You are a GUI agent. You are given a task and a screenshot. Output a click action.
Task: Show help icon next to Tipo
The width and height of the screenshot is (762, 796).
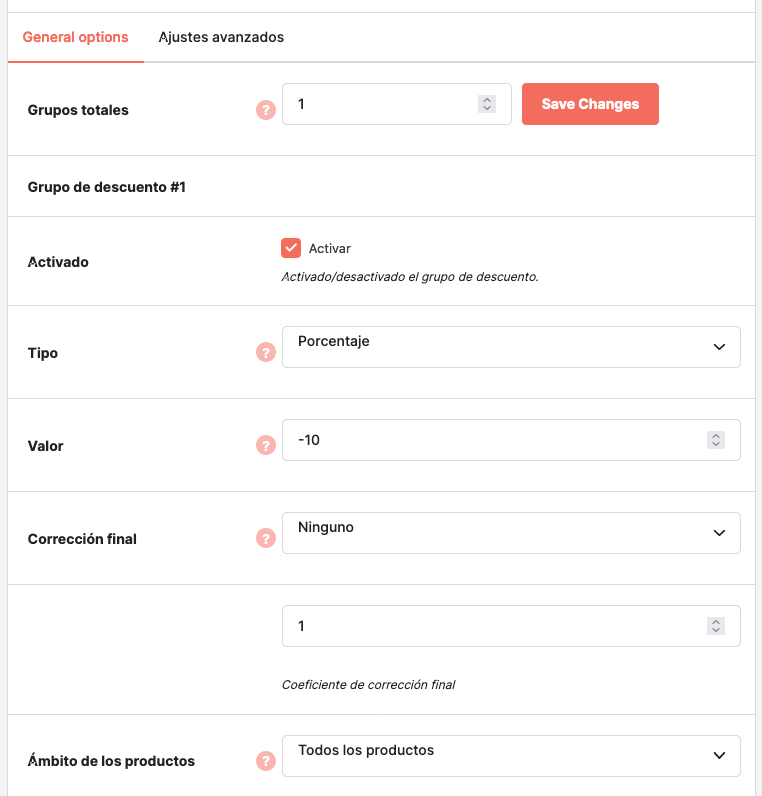click(266, 352)
